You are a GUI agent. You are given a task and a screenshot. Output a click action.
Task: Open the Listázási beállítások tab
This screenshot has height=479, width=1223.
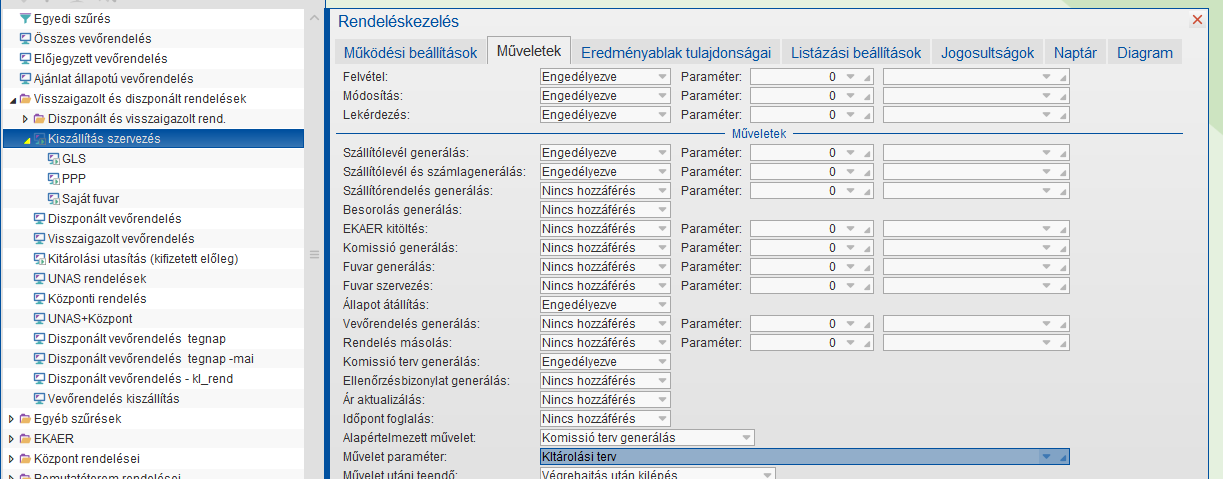[855, 53]
